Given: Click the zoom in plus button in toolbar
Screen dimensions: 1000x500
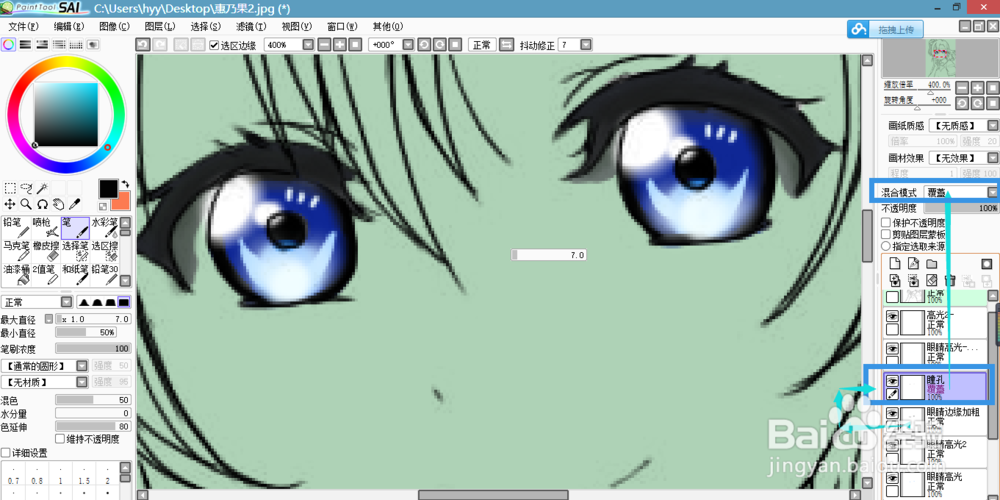Looking at the screenshot, I should (x=340, y=45).
